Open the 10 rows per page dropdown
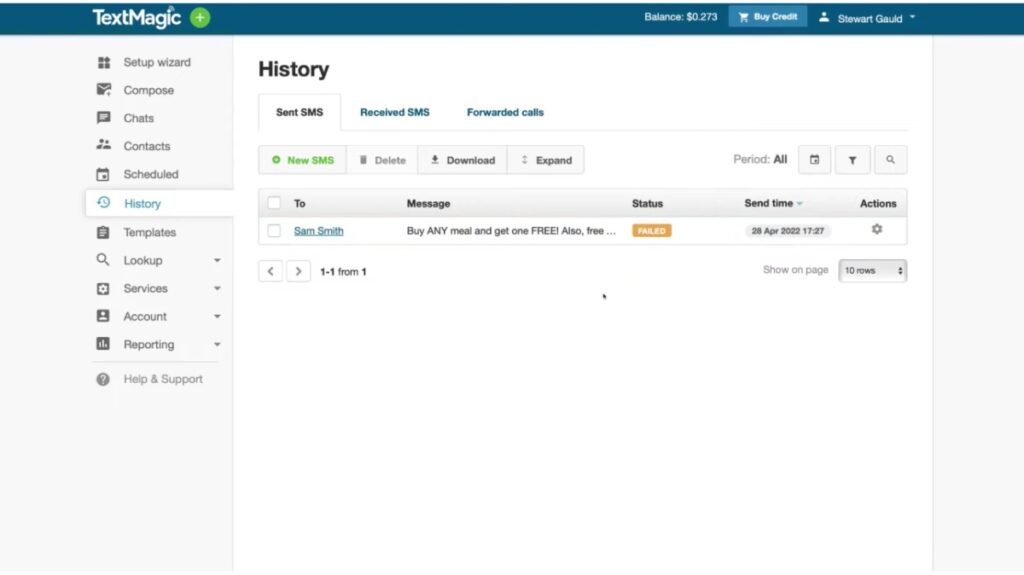Image resolution: width=1024 pixels, height=575 pixels. pyautogui.click(x=872, y=271)
